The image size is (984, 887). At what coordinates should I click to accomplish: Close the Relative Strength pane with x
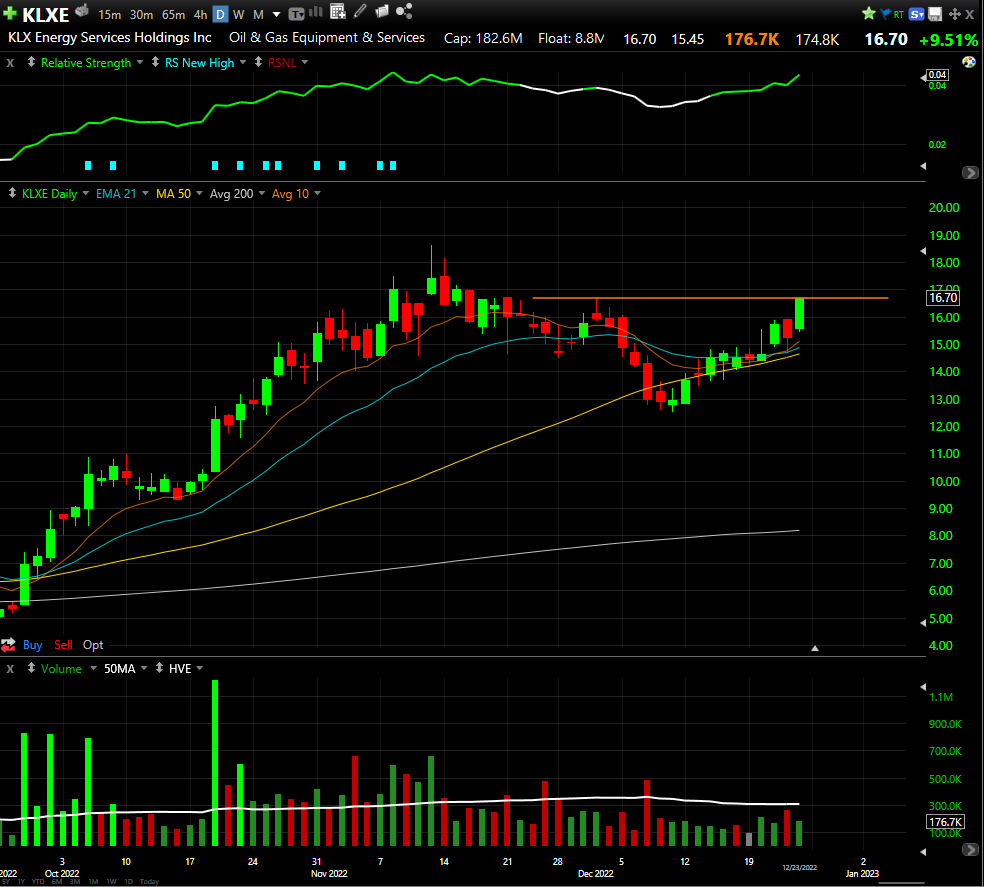pyautogui.click(x=10, y=63)
